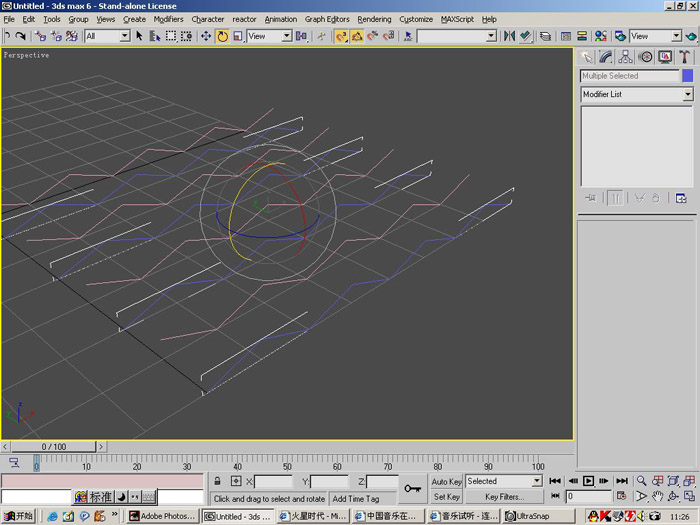Click the large Set Keys key button
Image resolution: width=700 pixels, height=525 pixels.
(413, 489)
